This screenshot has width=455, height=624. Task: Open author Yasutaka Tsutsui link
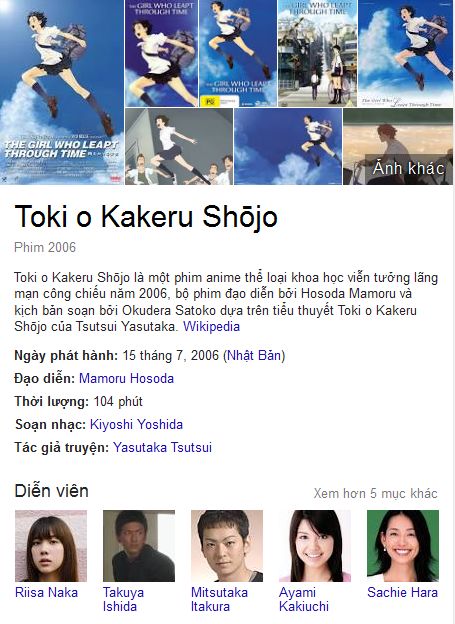(x=162, y=448)
